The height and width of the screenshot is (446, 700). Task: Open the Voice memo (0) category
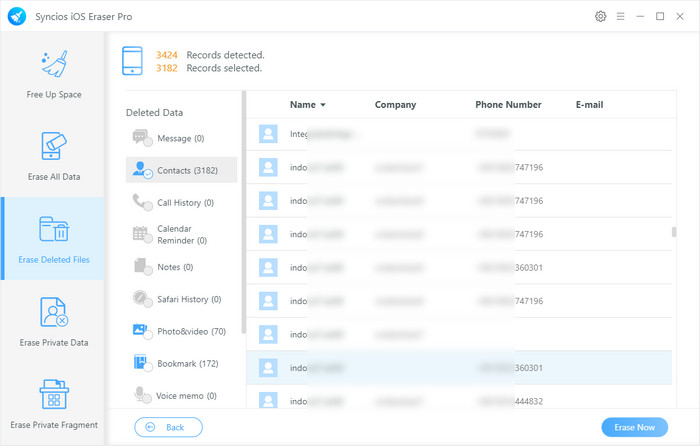point(181,395)
